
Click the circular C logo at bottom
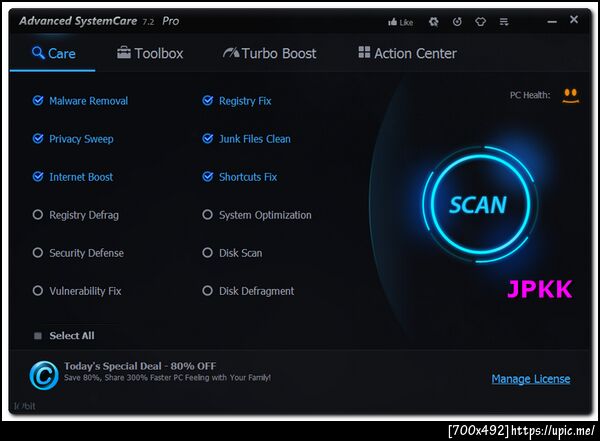pos(44,375)
